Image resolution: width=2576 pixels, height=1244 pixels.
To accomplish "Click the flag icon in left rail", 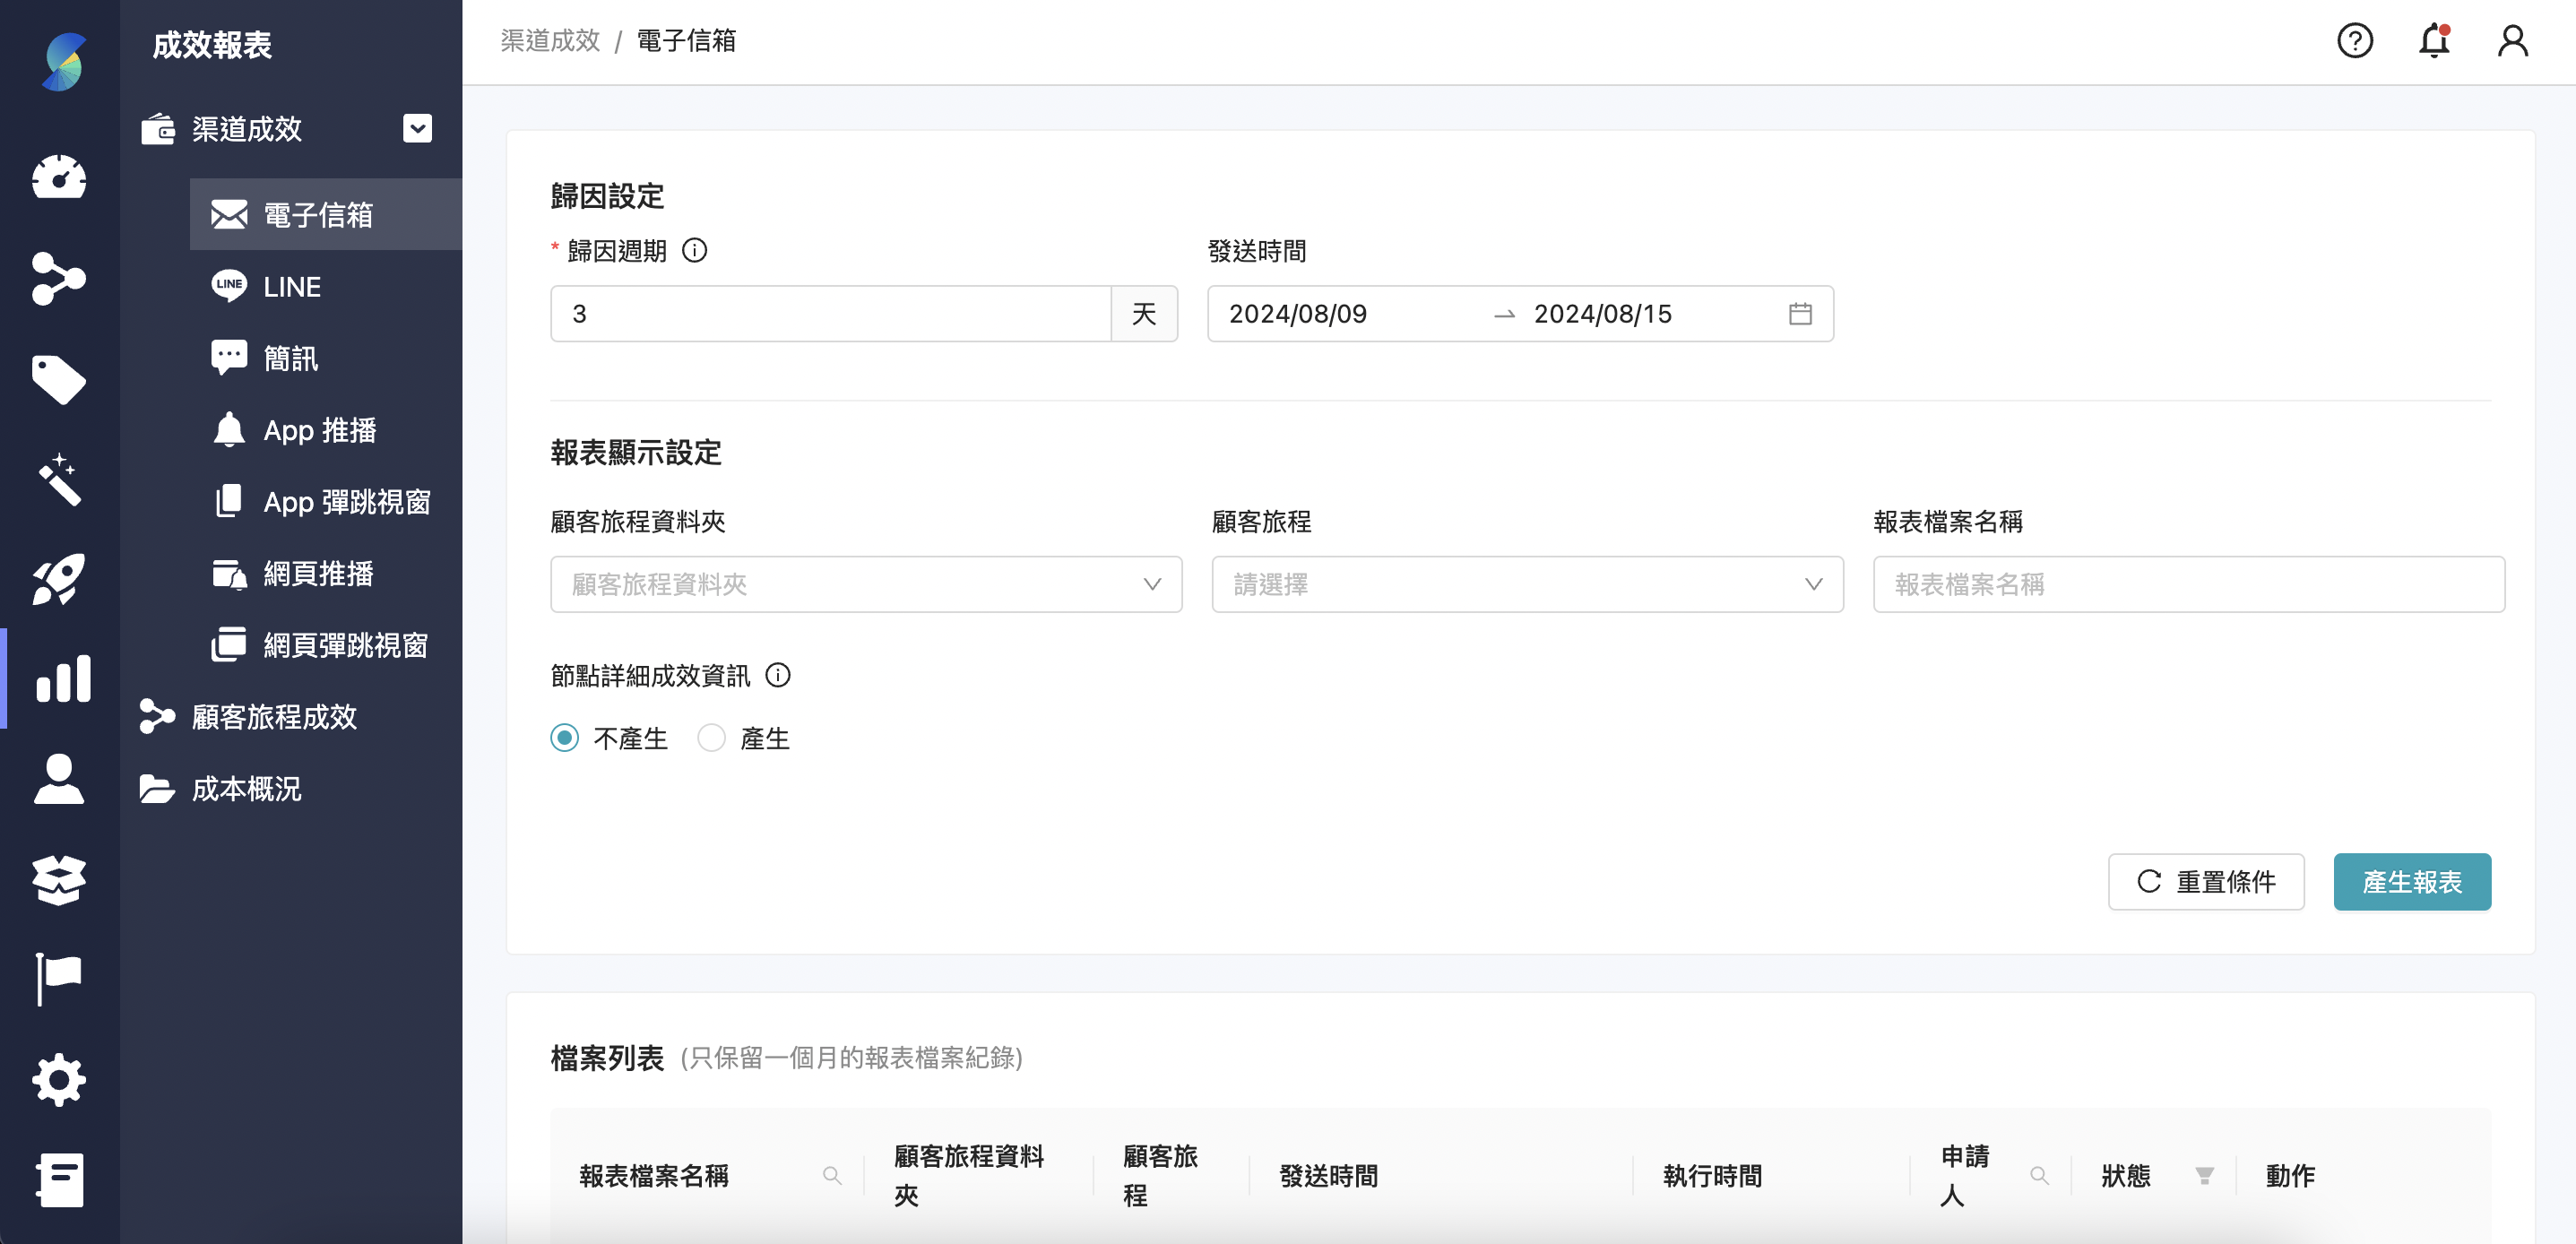I will point(59,976).
